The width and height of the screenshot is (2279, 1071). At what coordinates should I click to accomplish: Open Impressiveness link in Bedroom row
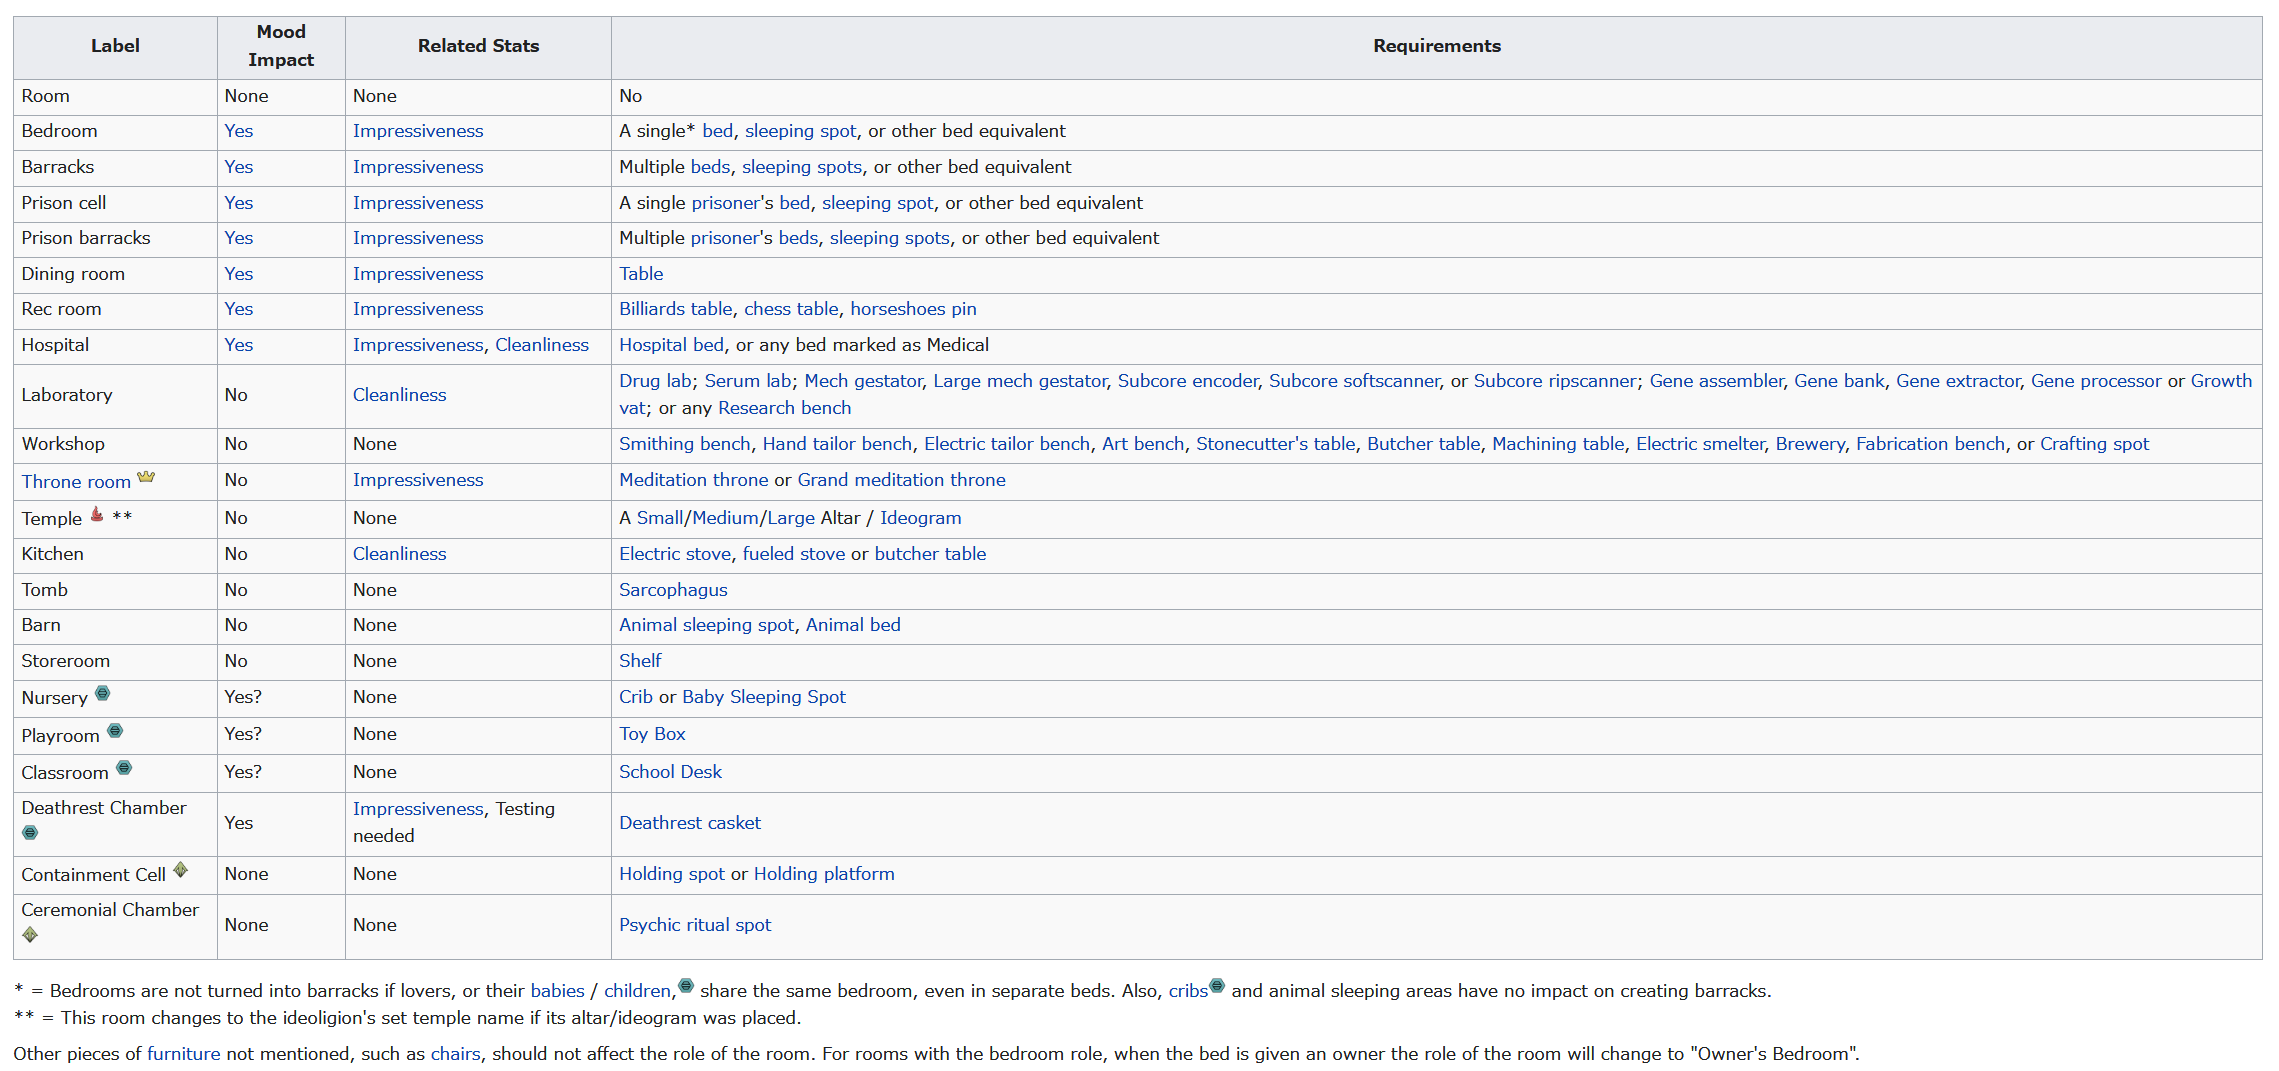coord(418,131)
